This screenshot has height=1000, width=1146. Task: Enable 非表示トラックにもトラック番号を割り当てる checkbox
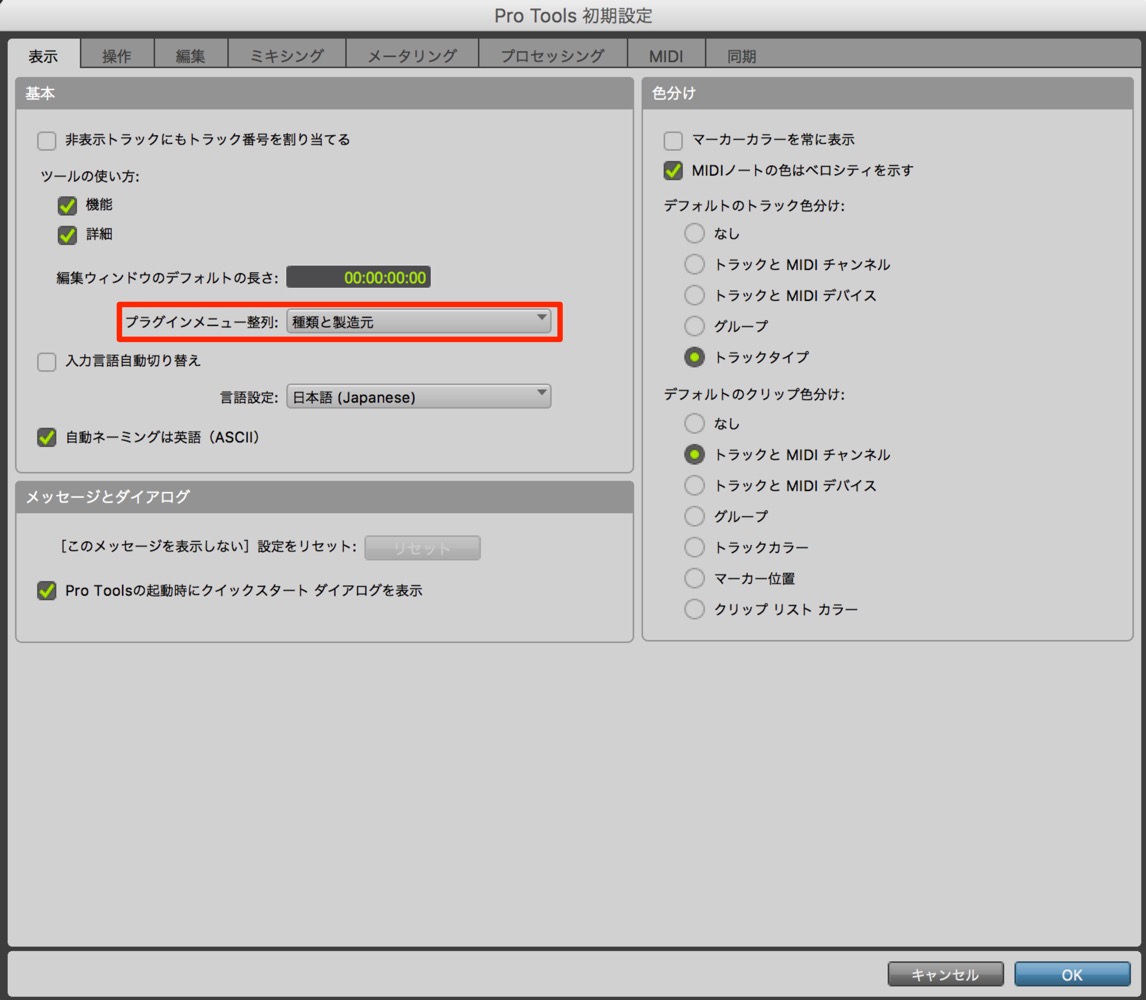[x=47, y=140]
